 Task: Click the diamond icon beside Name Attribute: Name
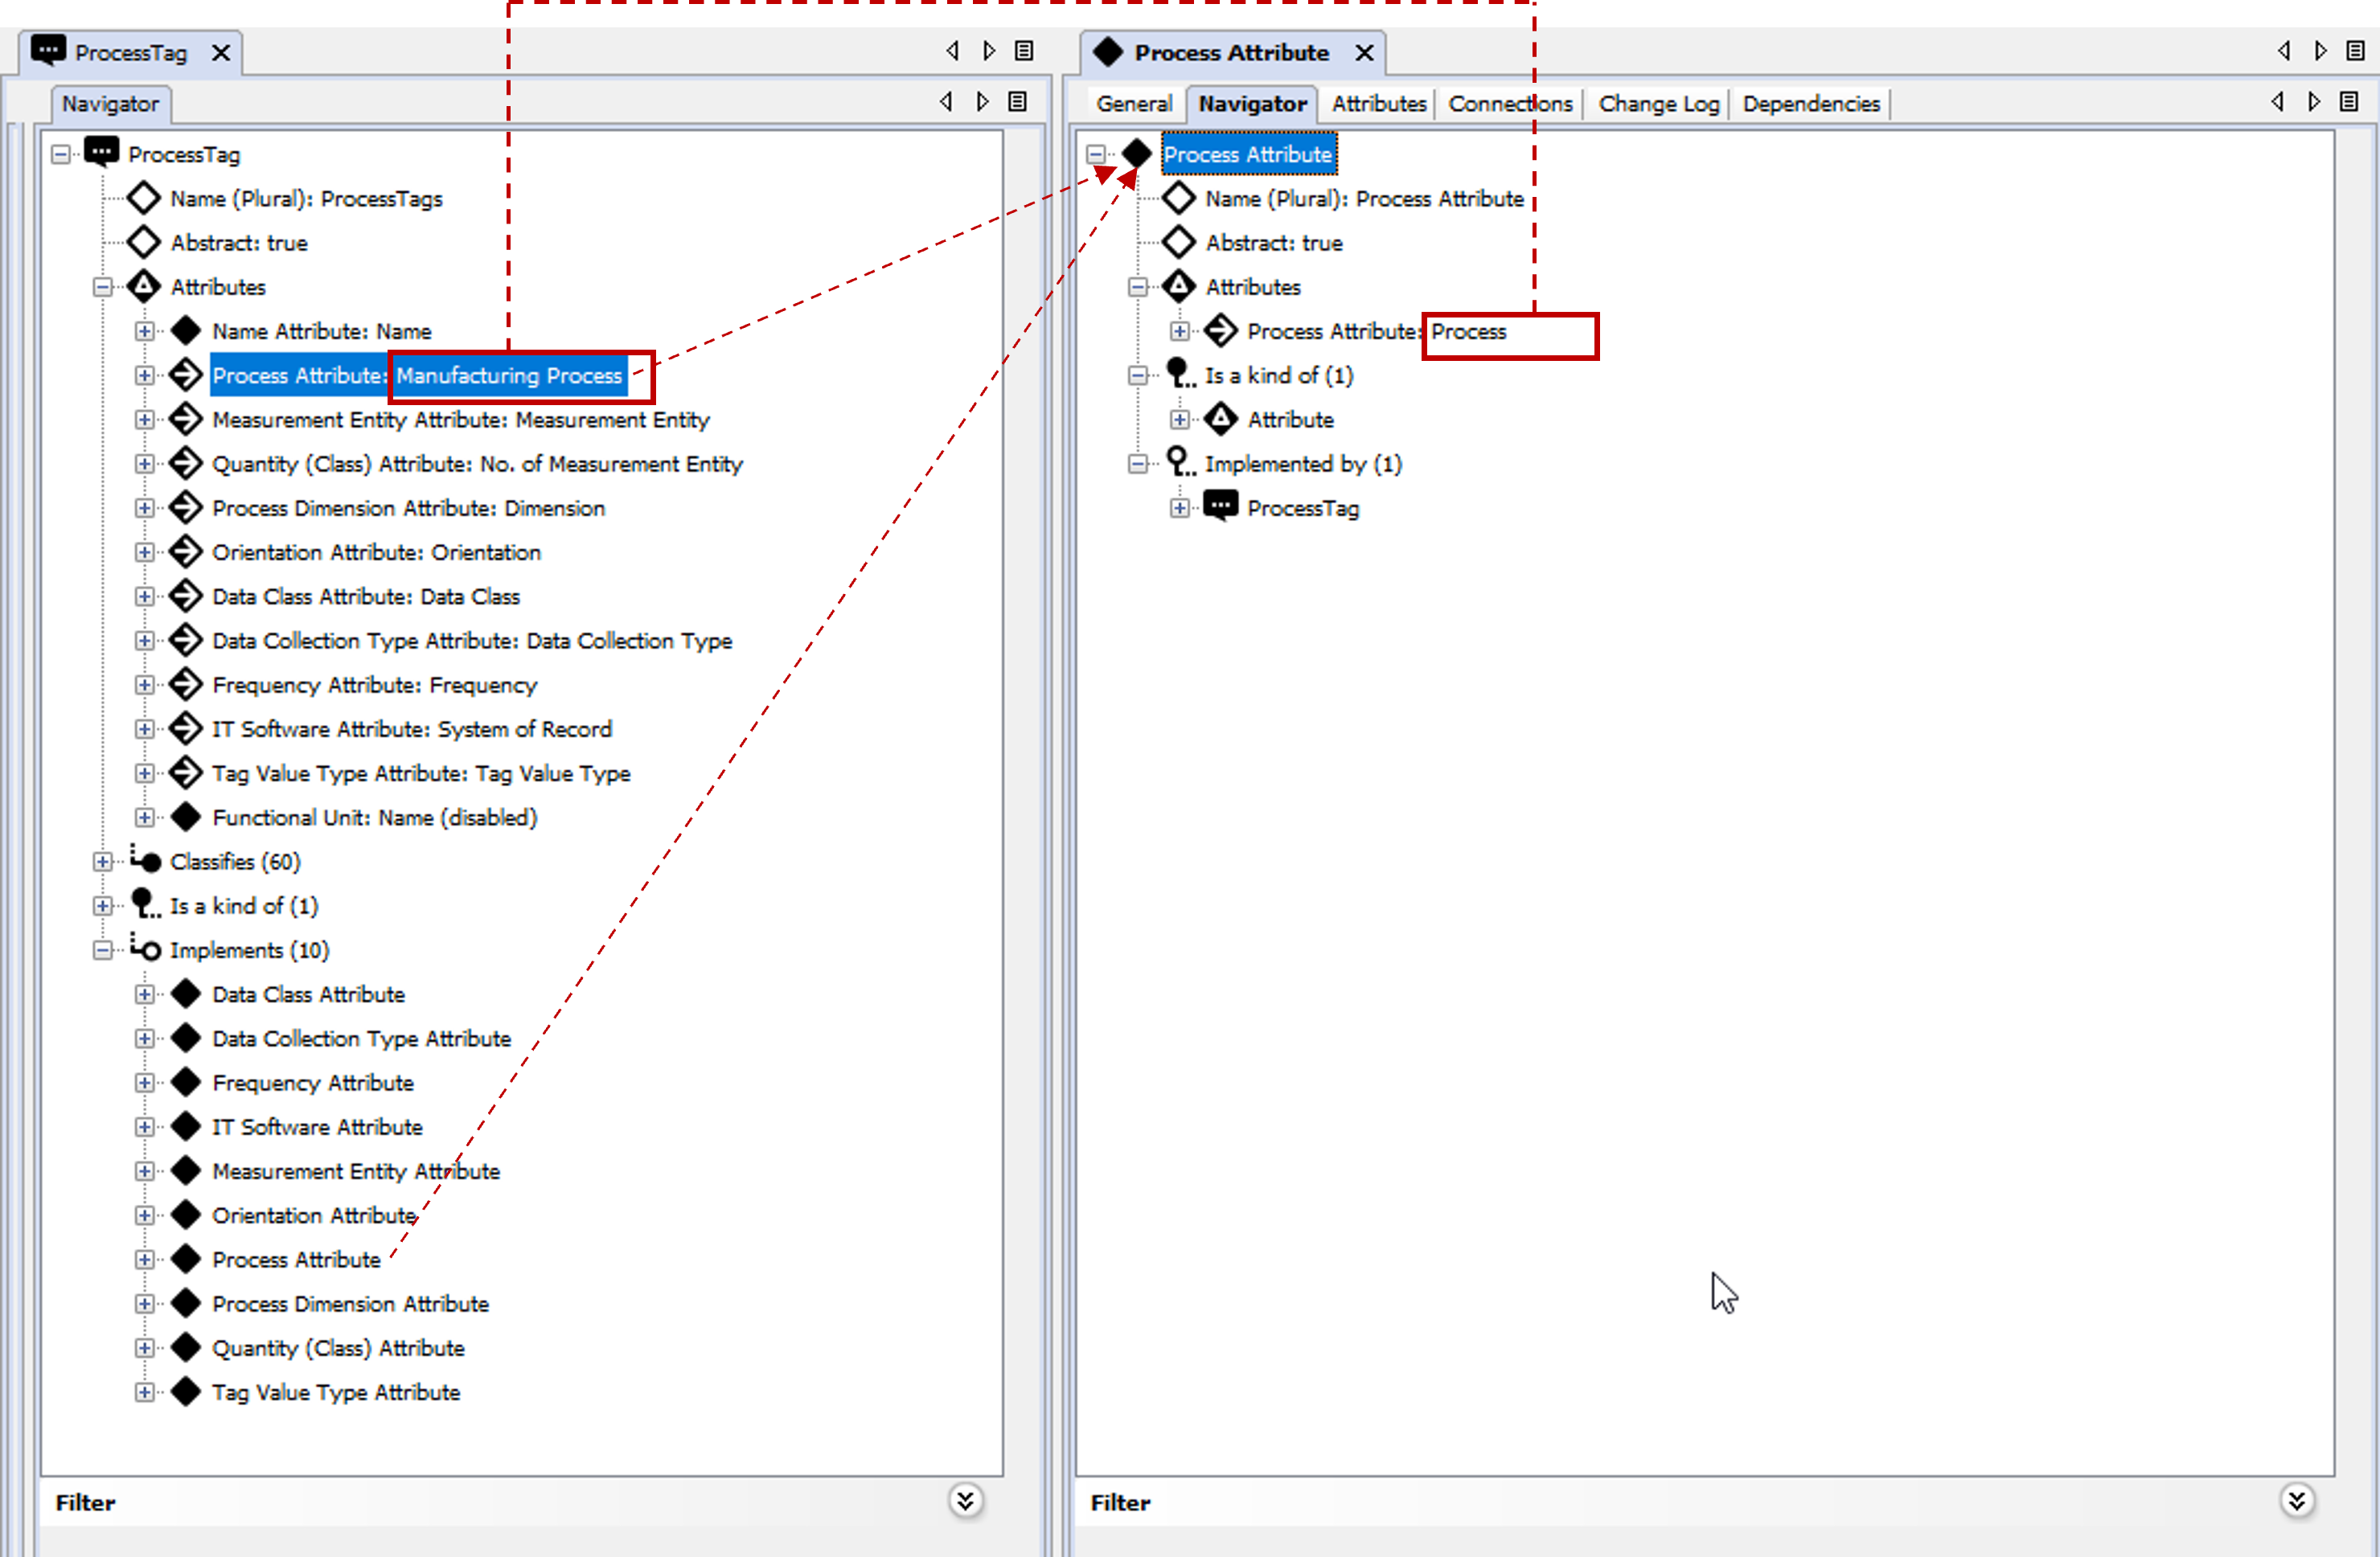[186, 331]
